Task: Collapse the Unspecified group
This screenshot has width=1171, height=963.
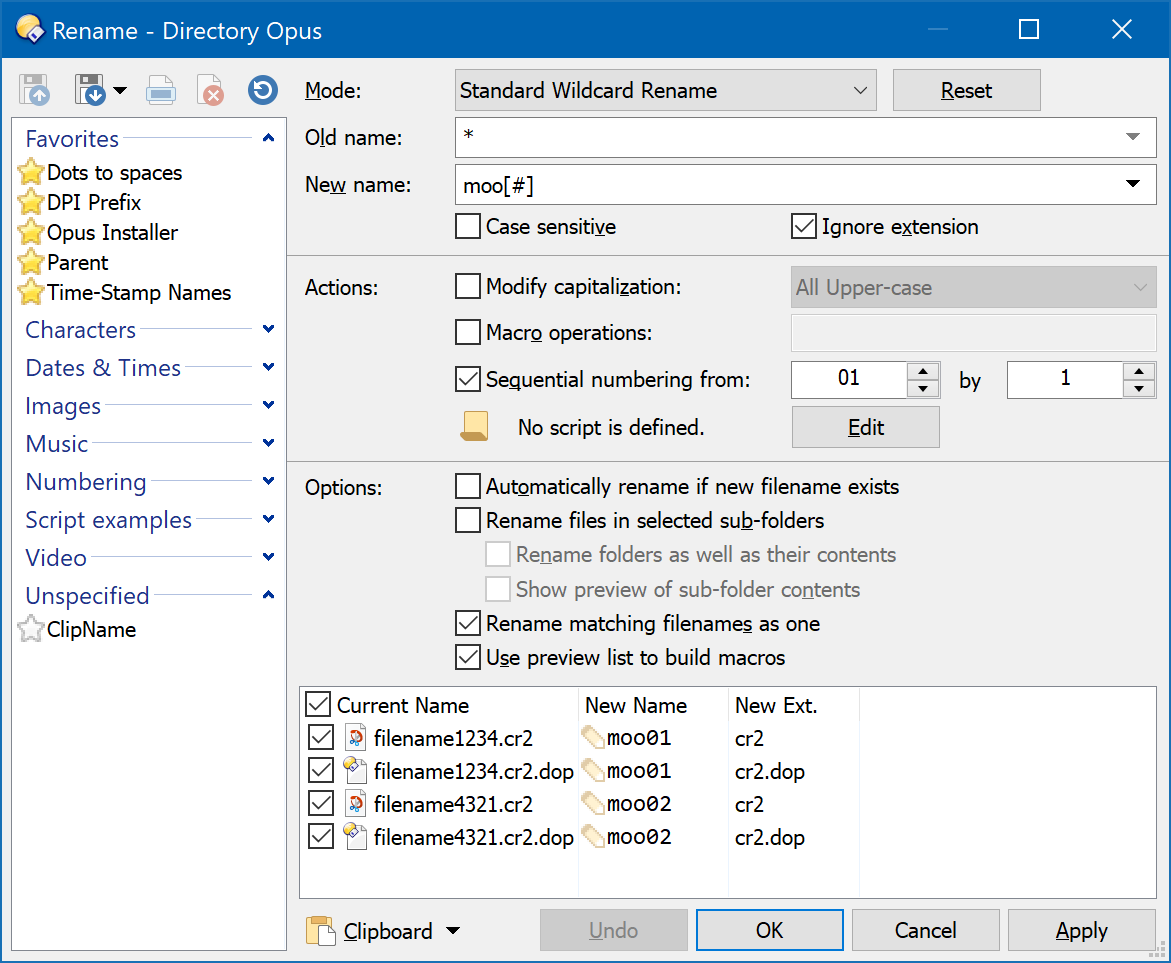Action: pos(269,595)
